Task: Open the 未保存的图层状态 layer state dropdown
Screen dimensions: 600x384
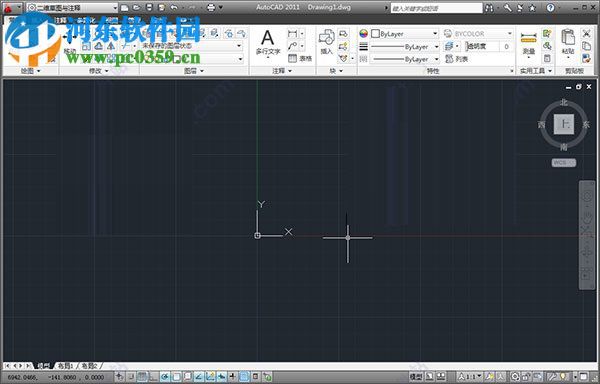Action: 192,46
